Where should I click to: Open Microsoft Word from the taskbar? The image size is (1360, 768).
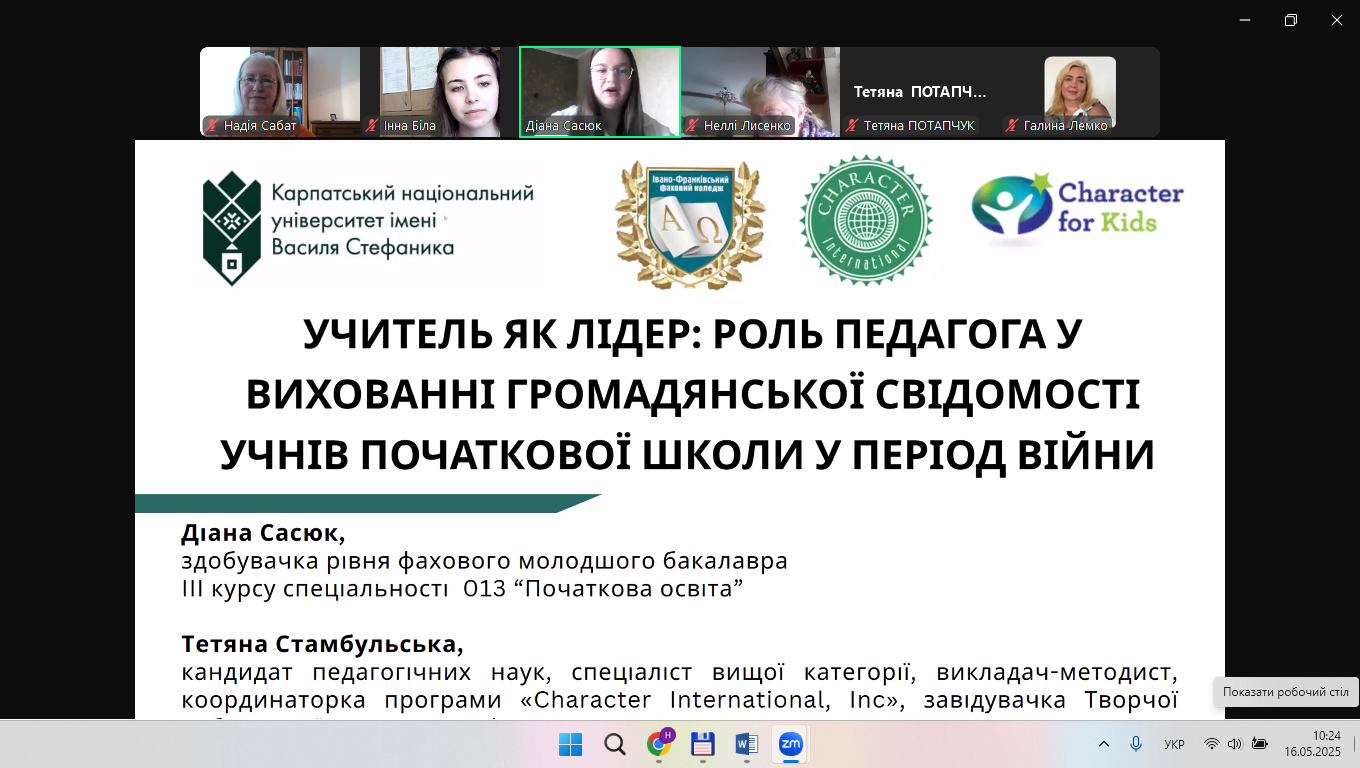click(744, 744)
